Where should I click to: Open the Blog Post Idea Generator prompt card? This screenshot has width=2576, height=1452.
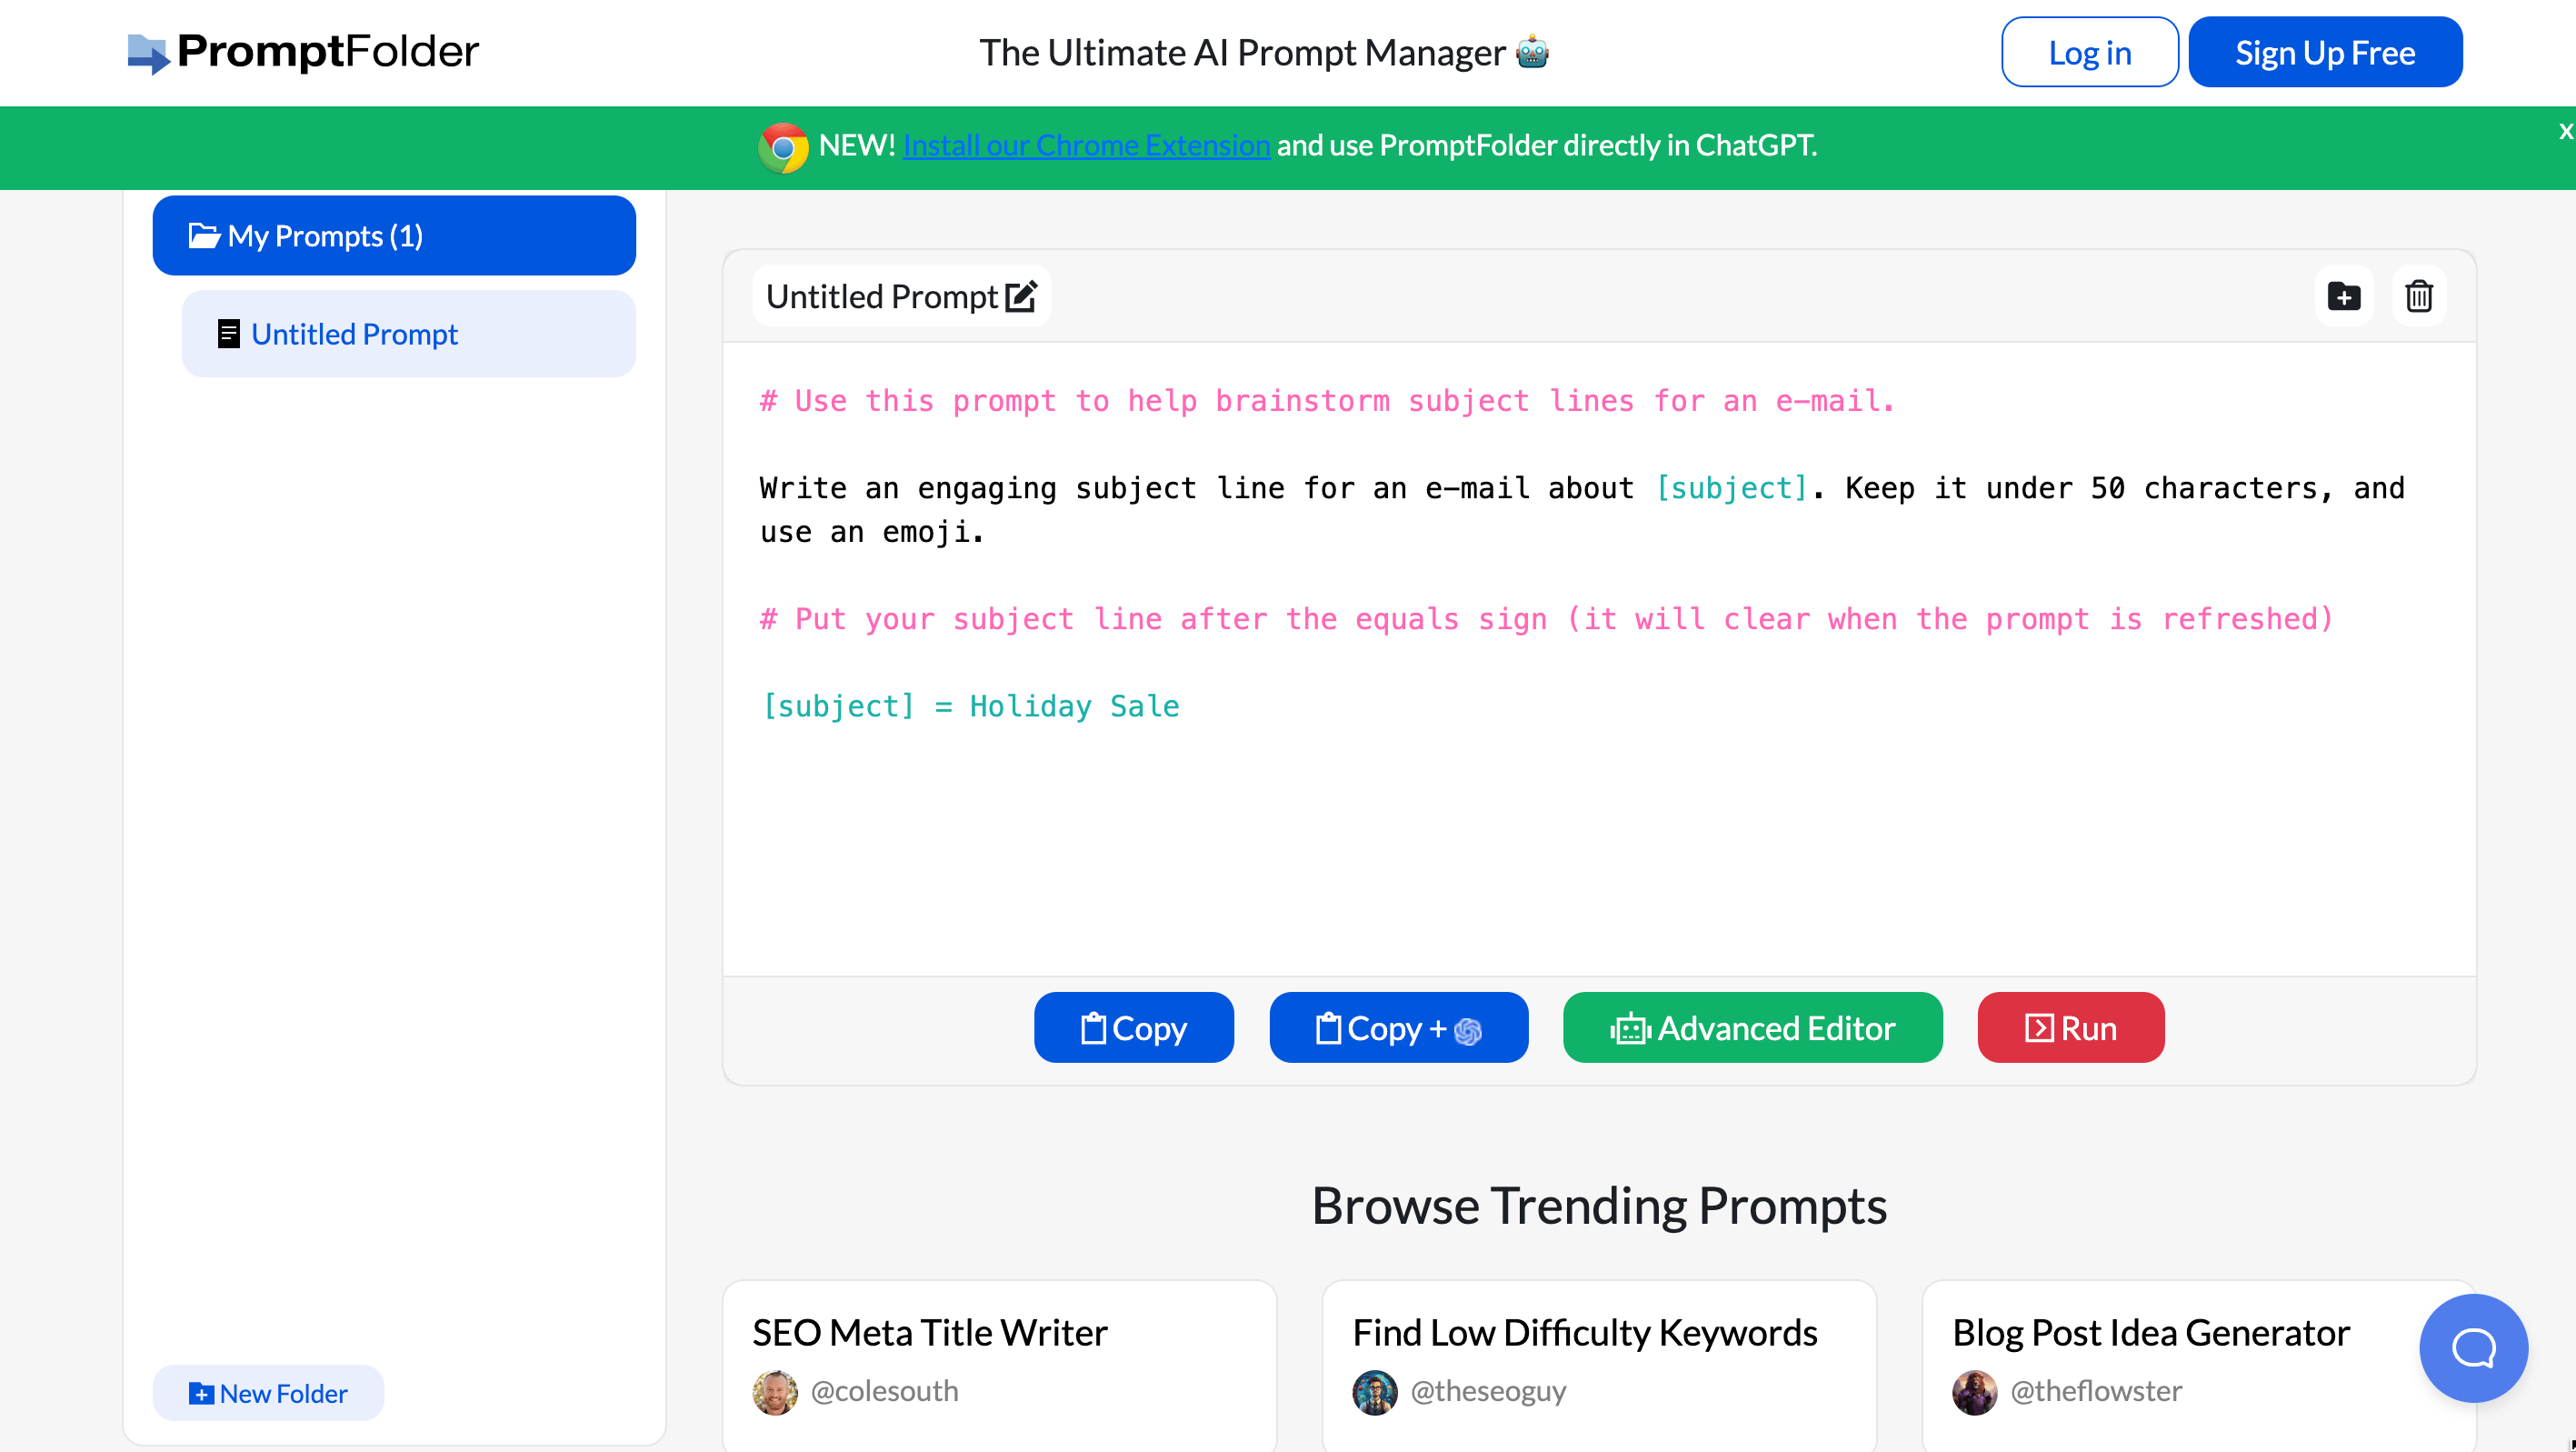2199,1366
